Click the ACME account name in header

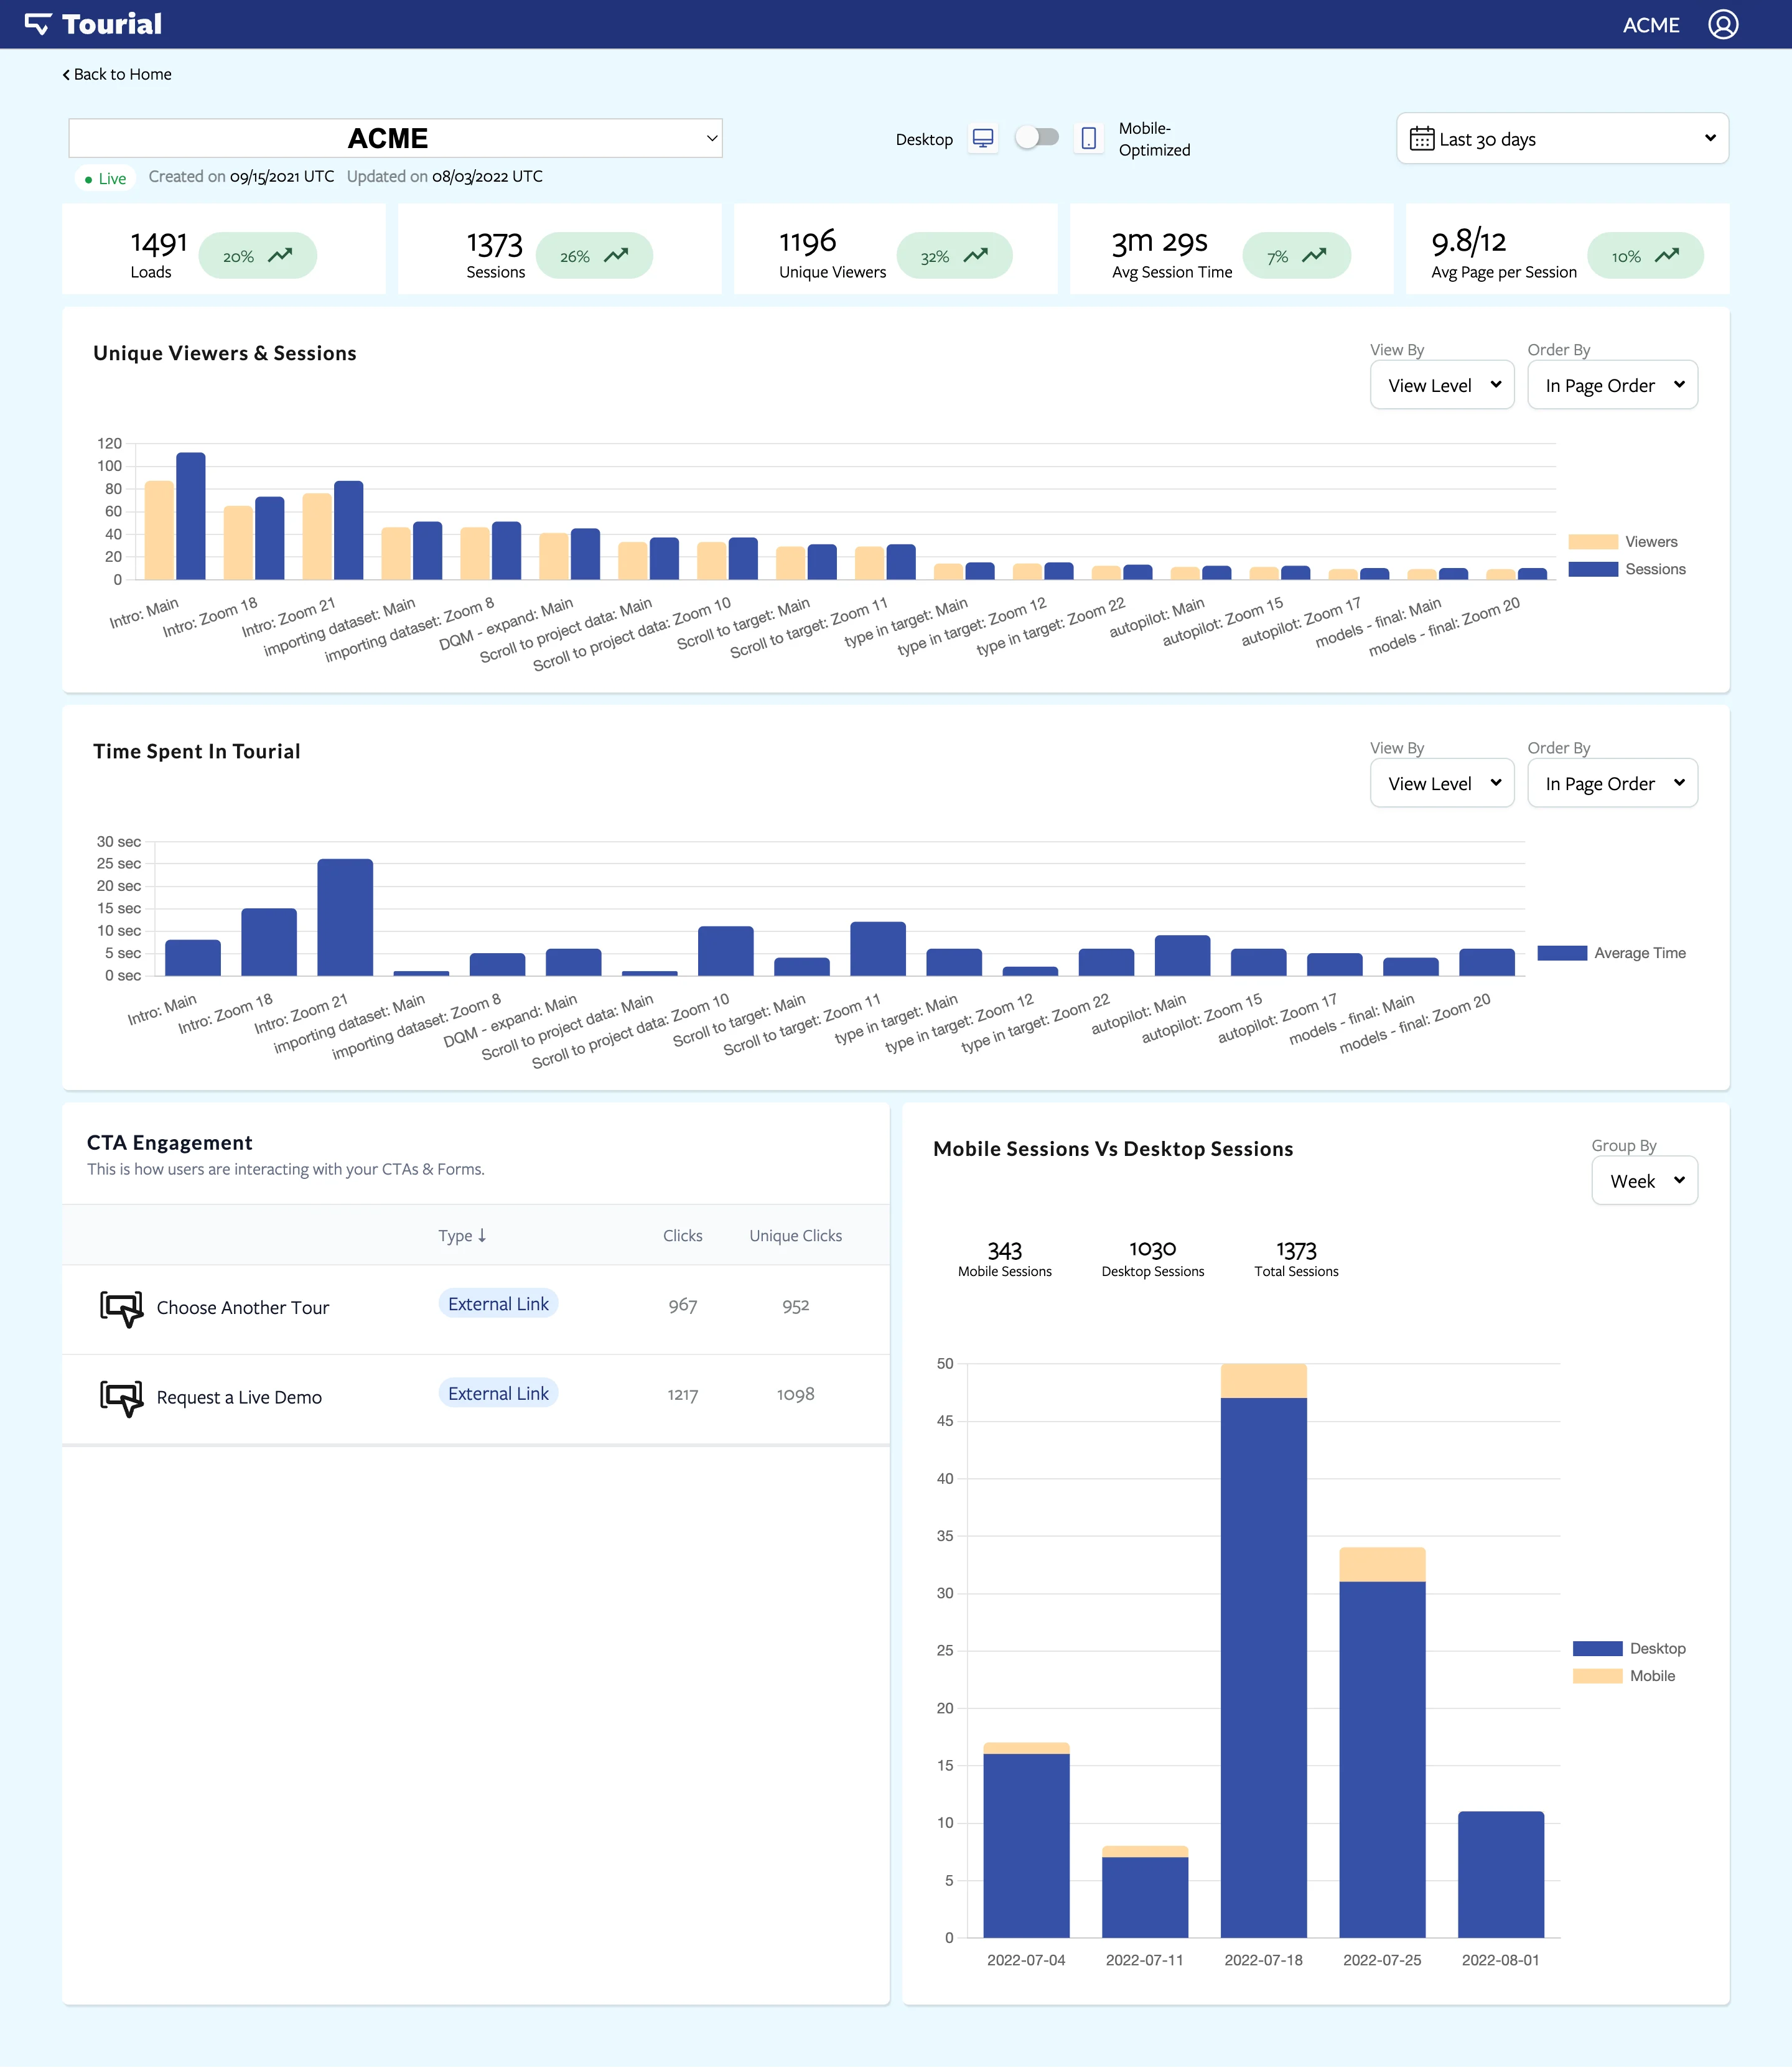[1650, 25]
